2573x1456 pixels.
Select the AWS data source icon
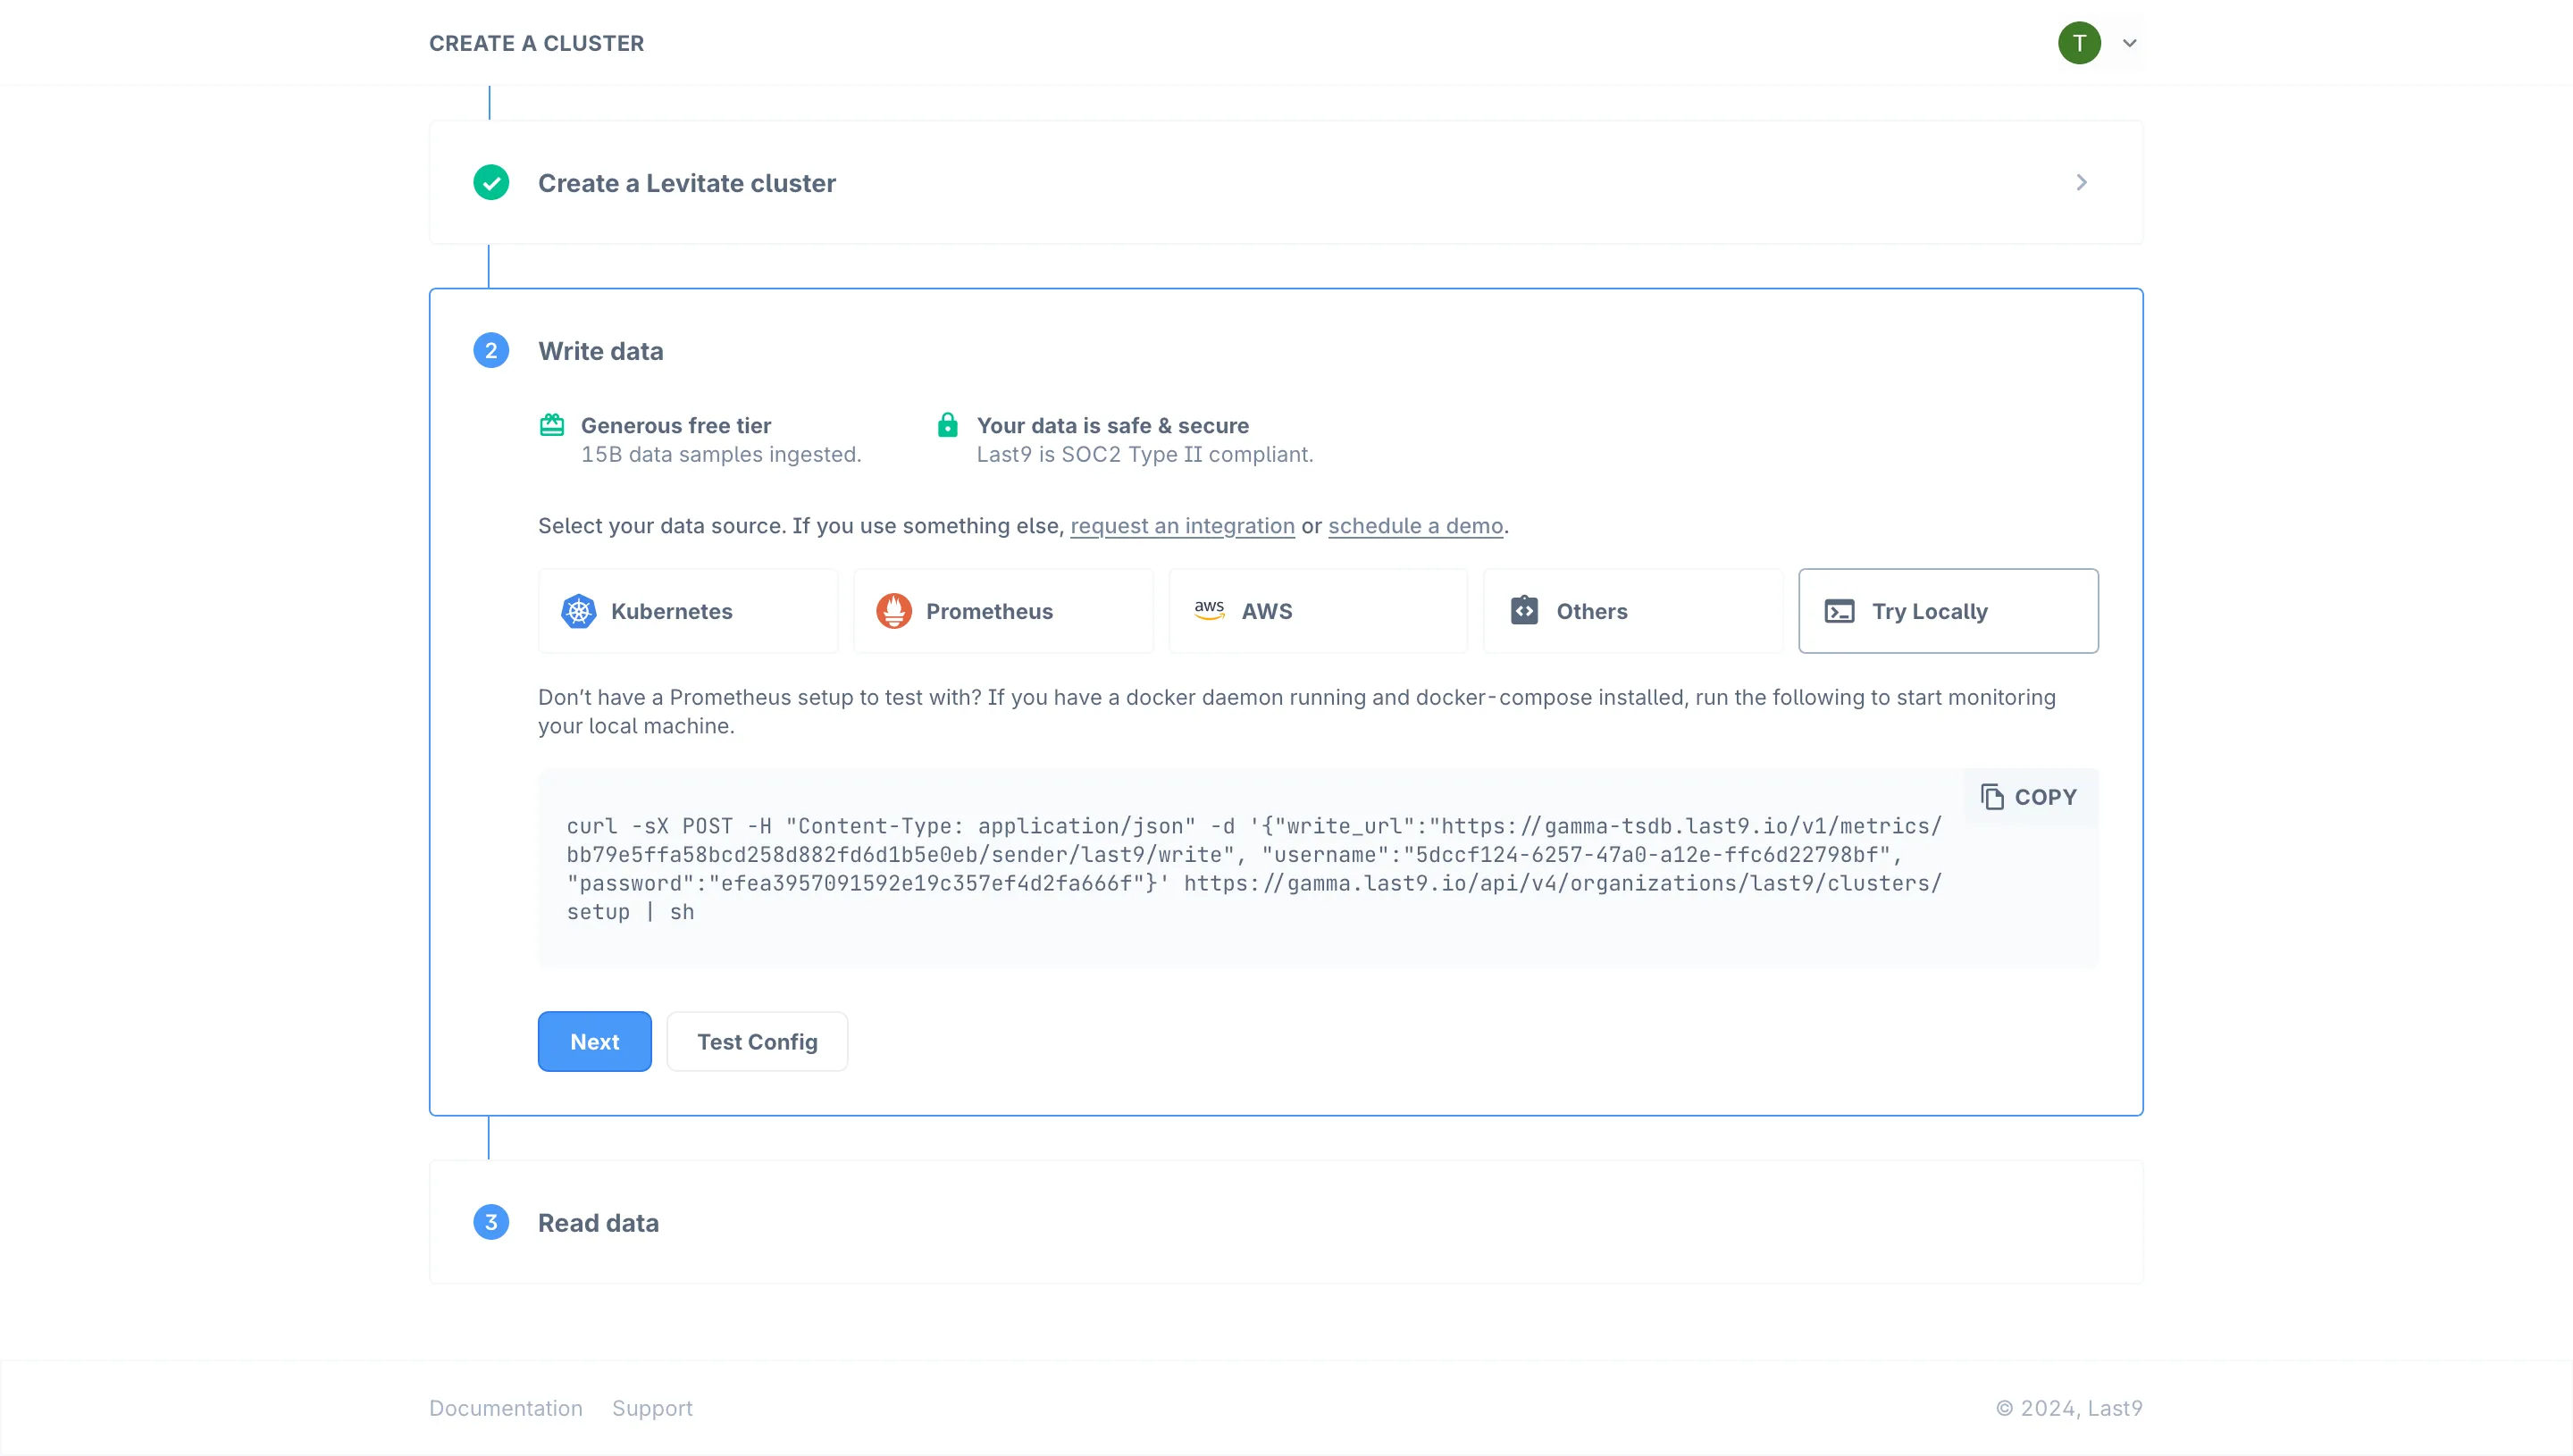[1211, 611]
